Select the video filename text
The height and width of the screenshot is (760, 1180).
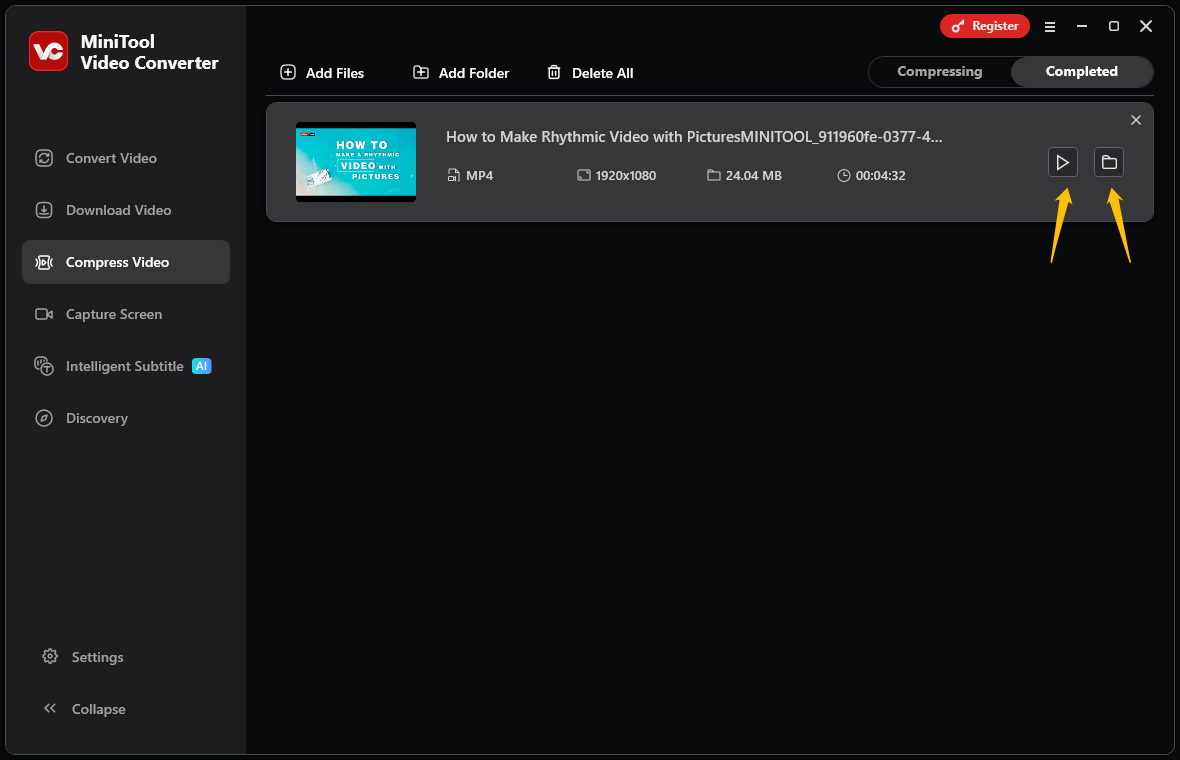point(695,137)
